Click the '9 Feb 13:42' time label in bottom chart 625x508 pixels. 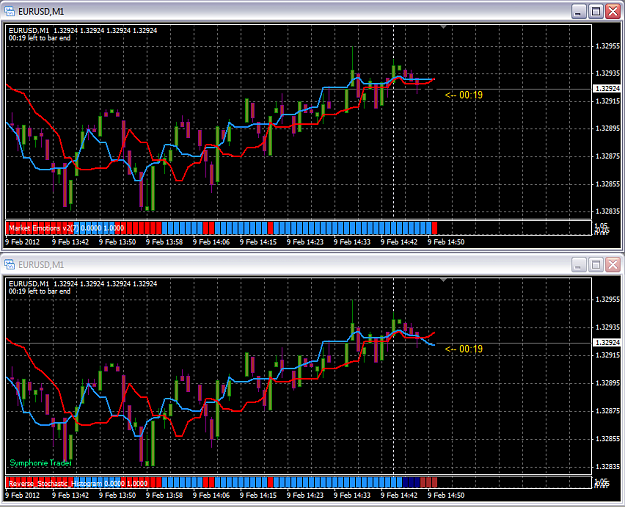[71, 496]
